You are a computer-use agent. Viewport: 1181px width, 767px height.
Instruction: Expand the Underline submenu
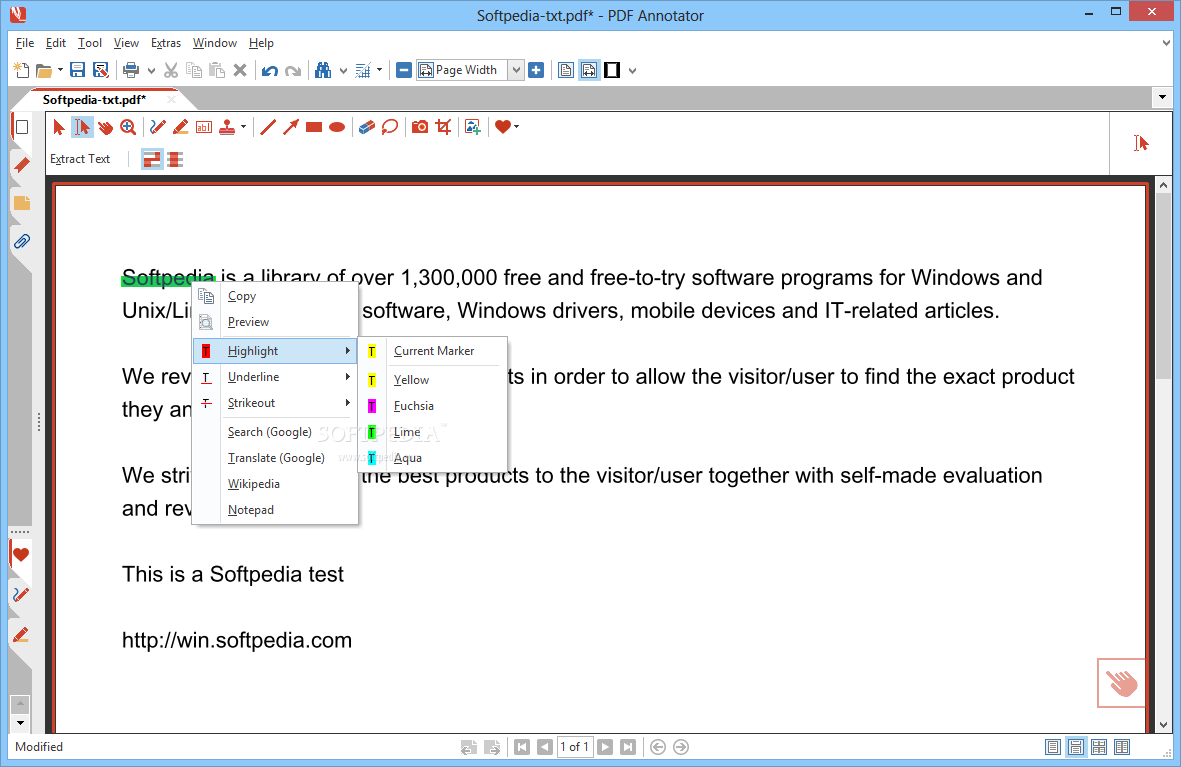coord(275,377)
